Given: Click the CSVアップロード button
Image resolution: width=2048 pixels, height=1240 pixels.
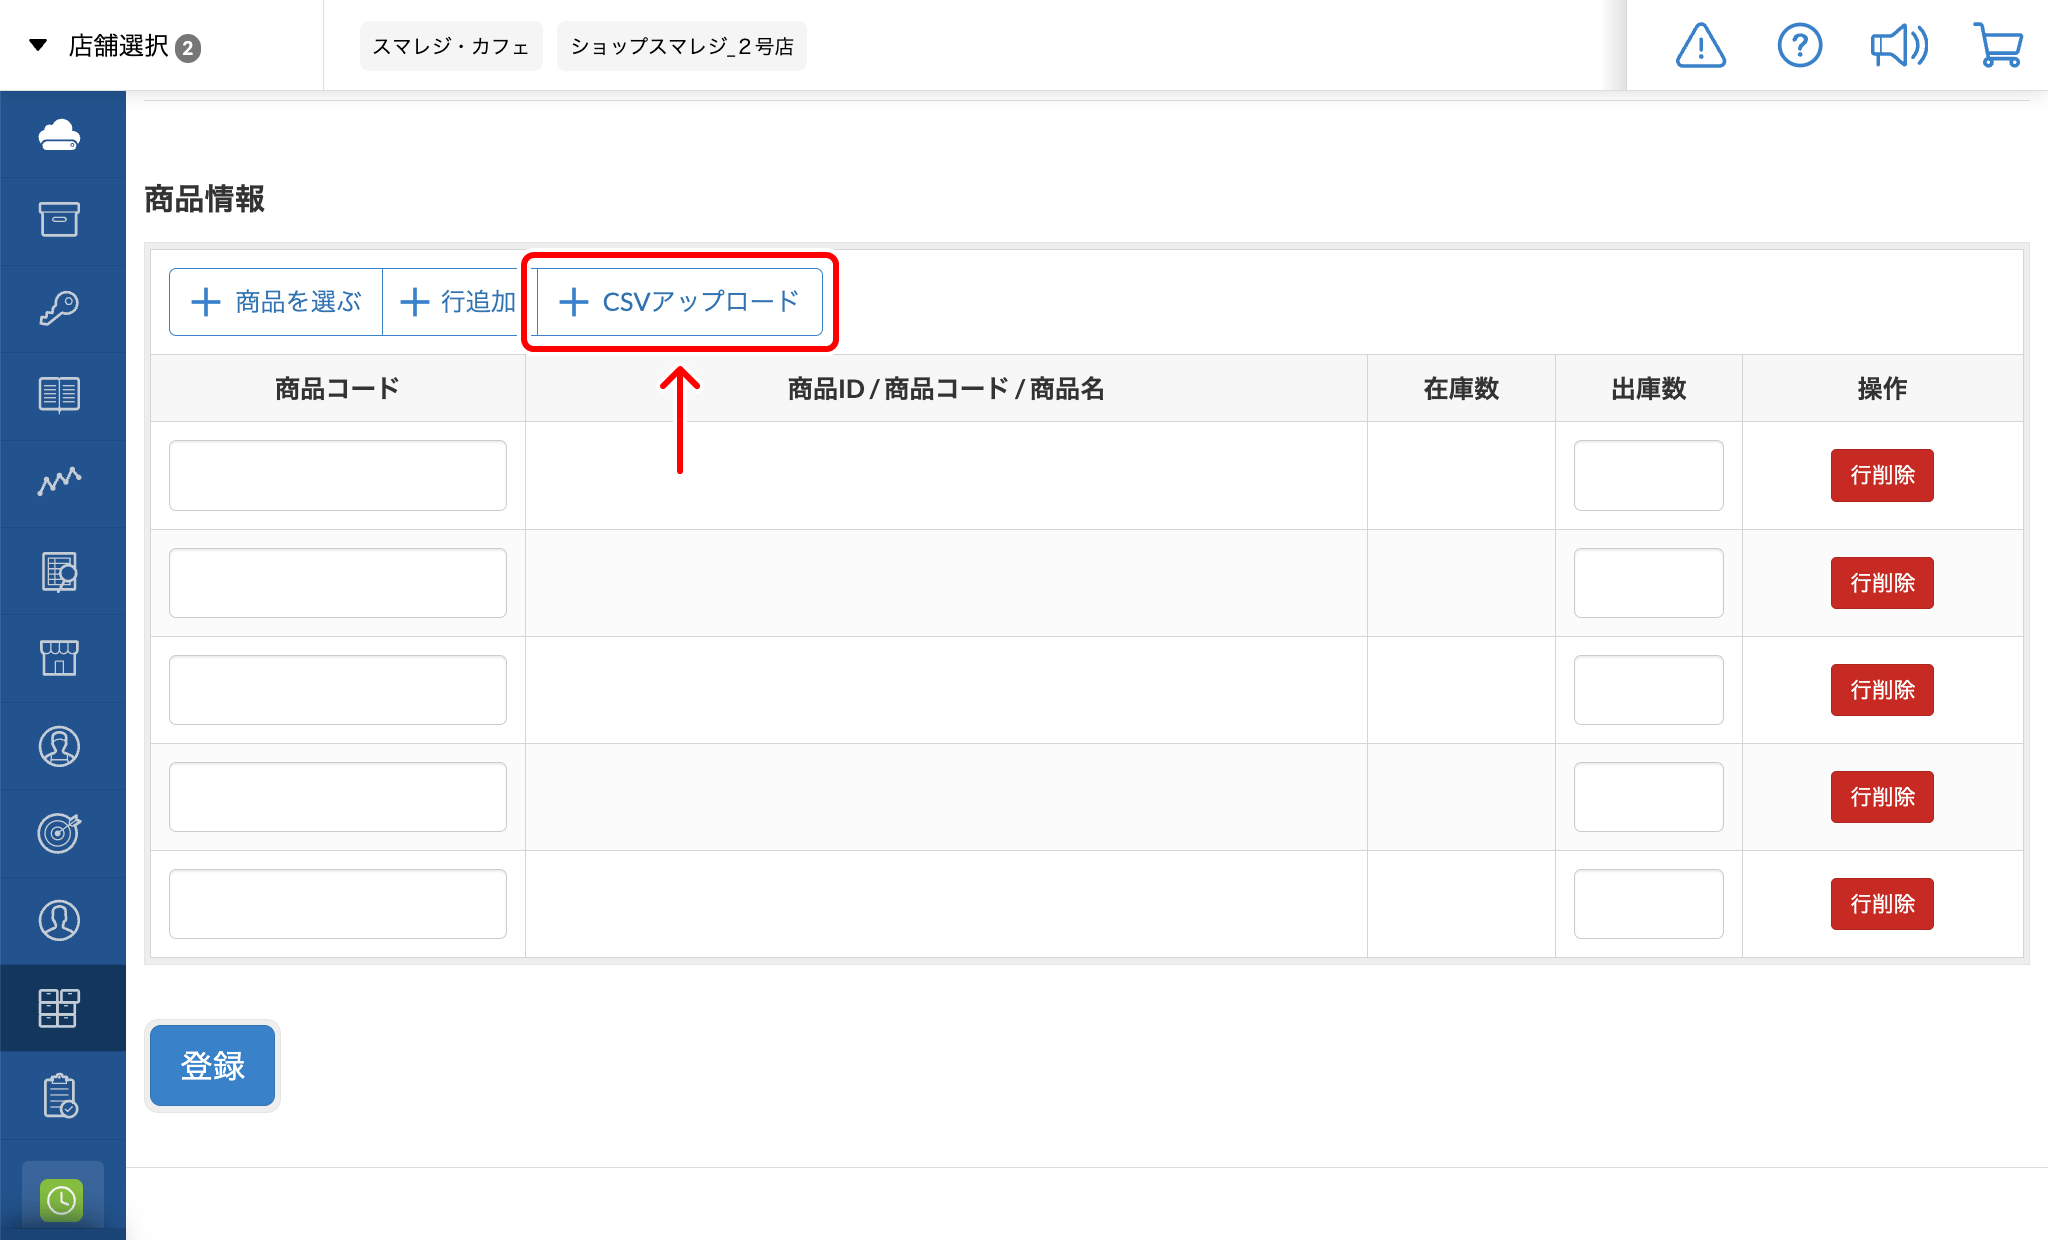Looking at the screenshot, I should coord(680,302).
